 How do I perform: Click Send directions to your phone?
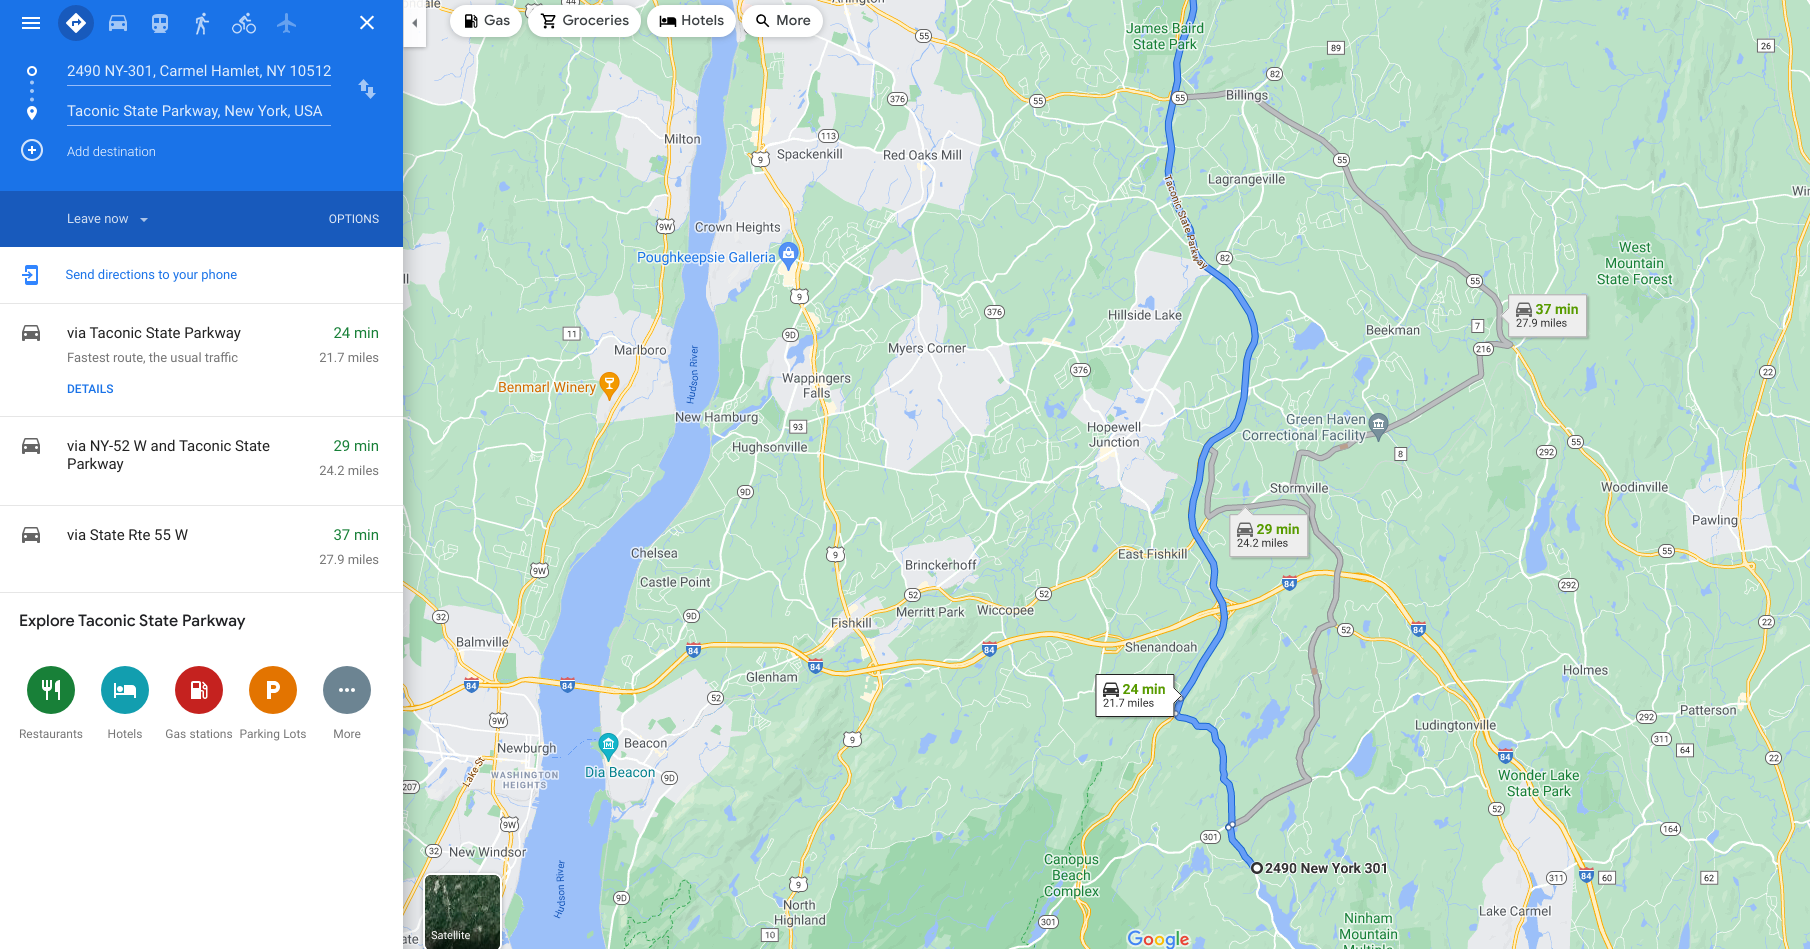151,275
